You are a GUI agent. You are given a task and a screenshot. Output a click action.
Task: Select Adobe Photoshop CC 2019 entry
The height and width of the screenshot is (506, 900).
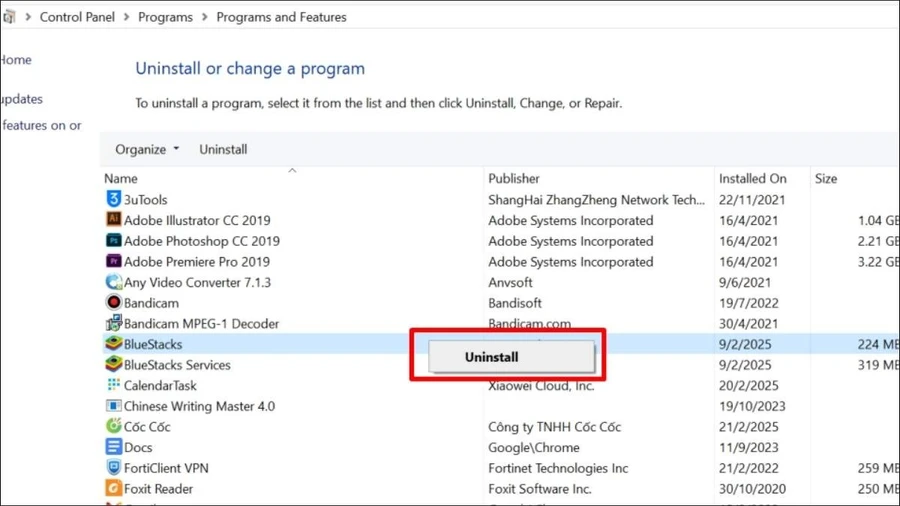coord(202,241)
